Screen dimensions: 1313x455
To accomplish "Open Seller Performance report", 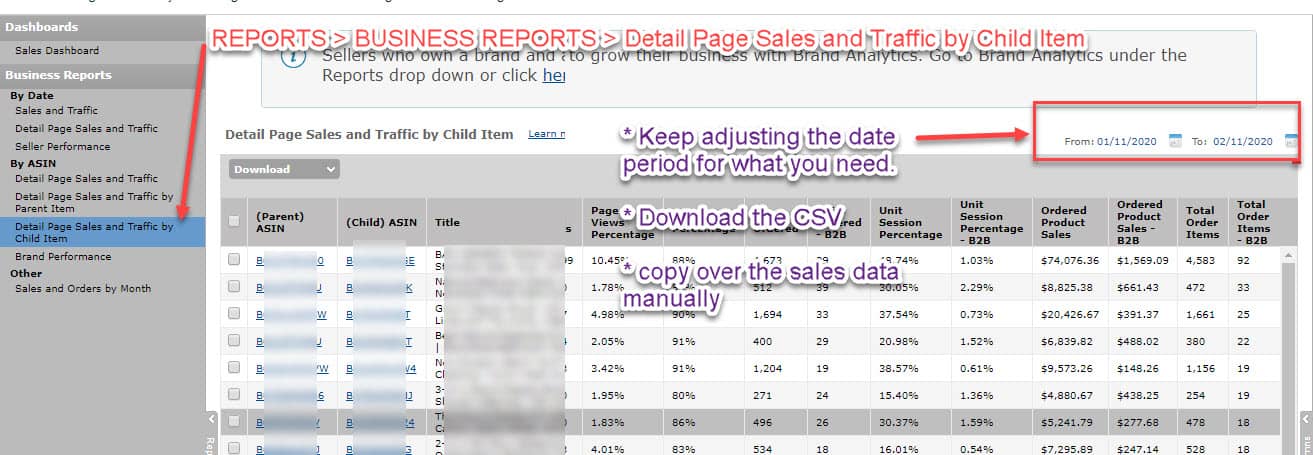I will [x=63, y=146].
